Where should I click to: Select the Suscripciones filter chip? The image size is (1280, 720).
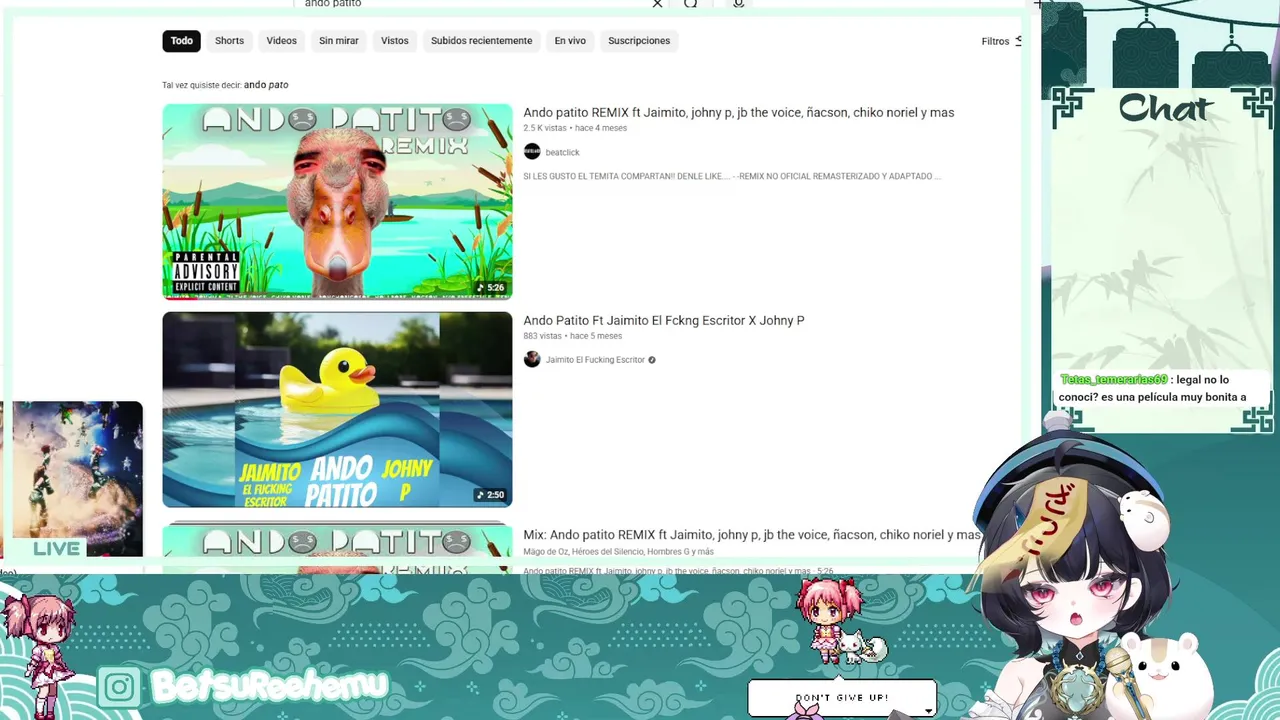[x=639, y=41]
